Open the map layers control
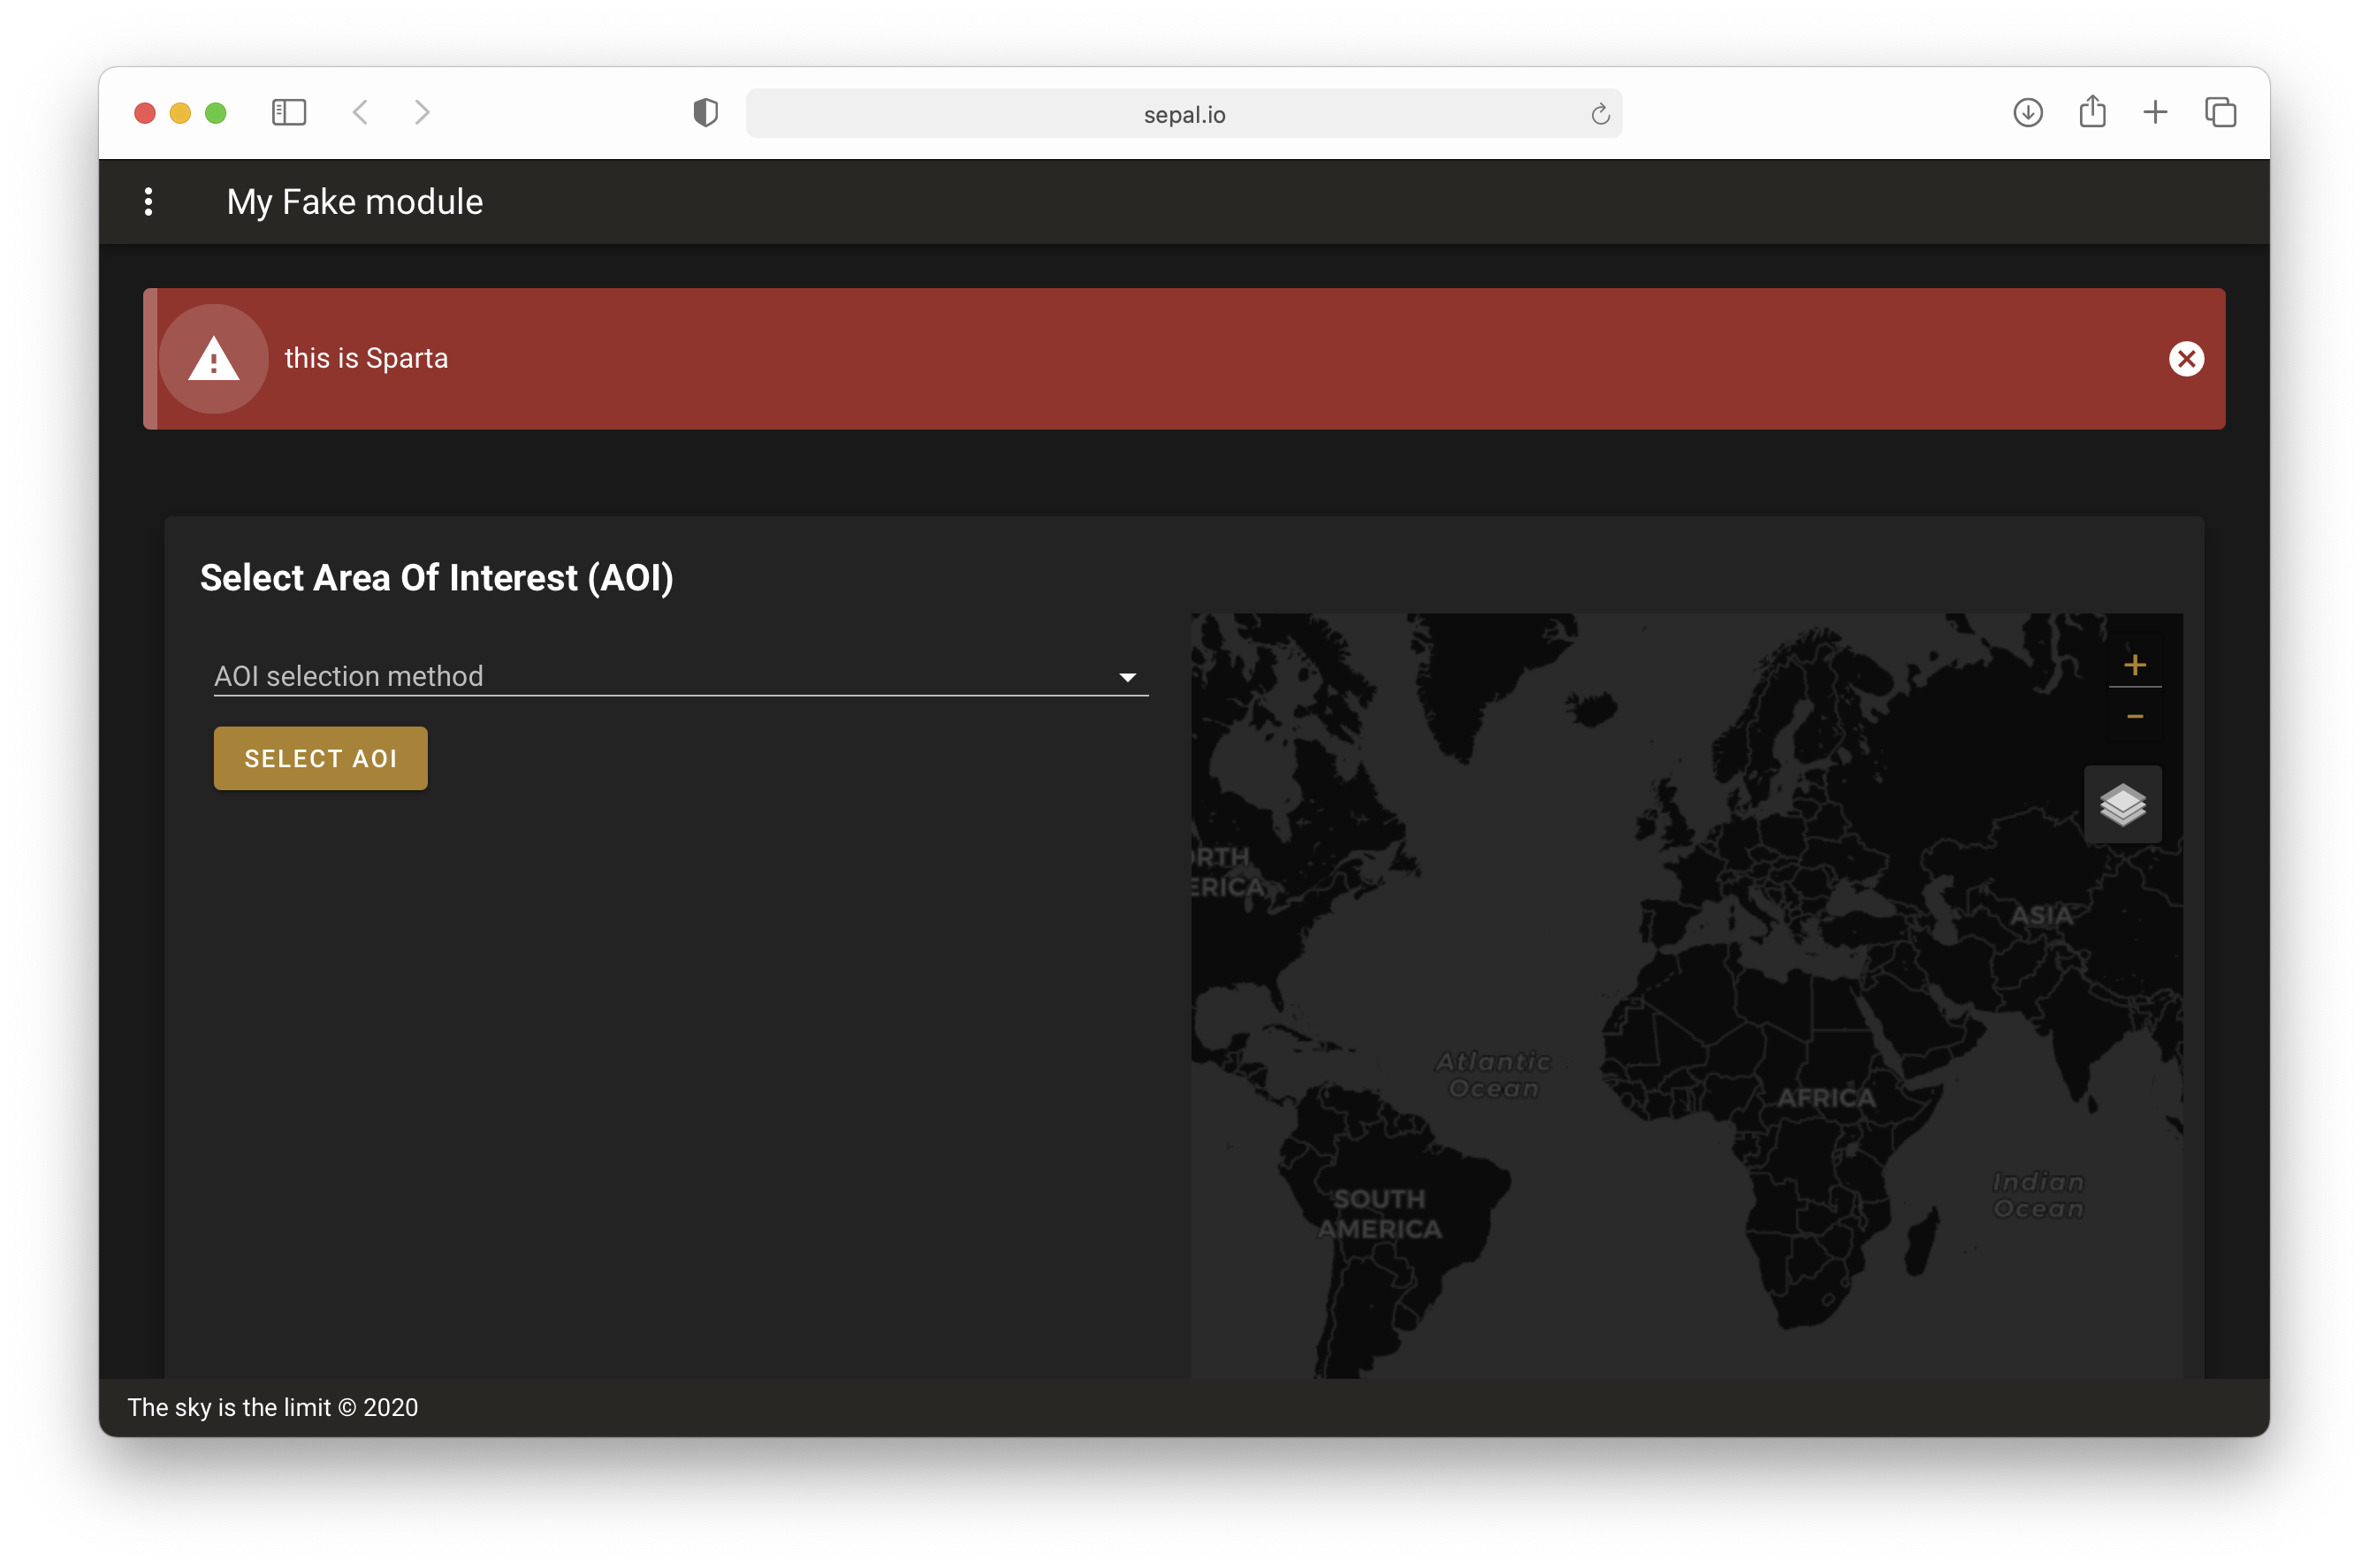Viewport: 2369px width, 1568px height. pyautogui.click(x=2122, y=804)
